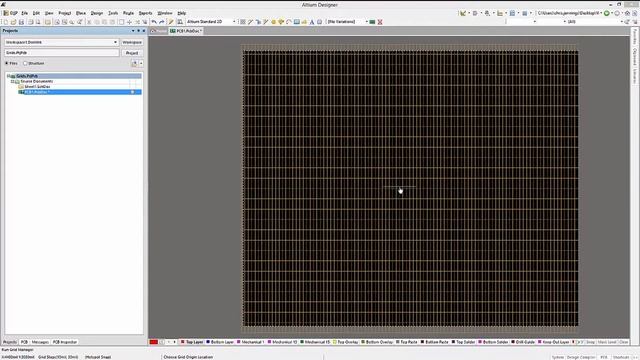Select the place via icon
The width and height of the screenshot is (640, 360).
pyautogui.click(x=281, y=22)
